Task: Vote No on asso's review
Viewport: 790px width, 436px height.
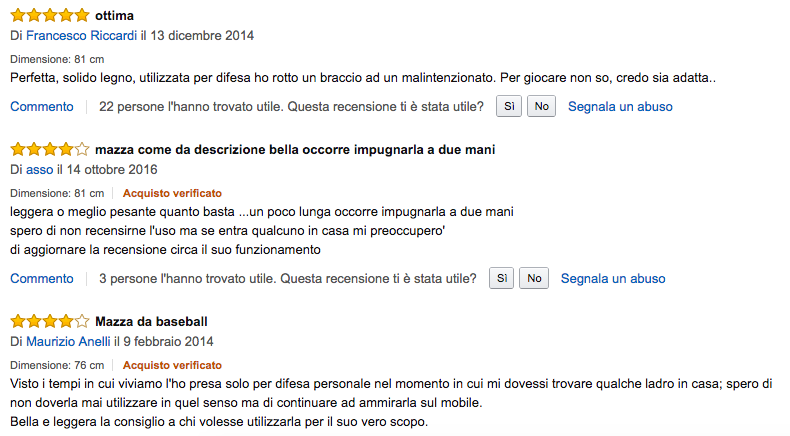Action: [x=534, y=278]
